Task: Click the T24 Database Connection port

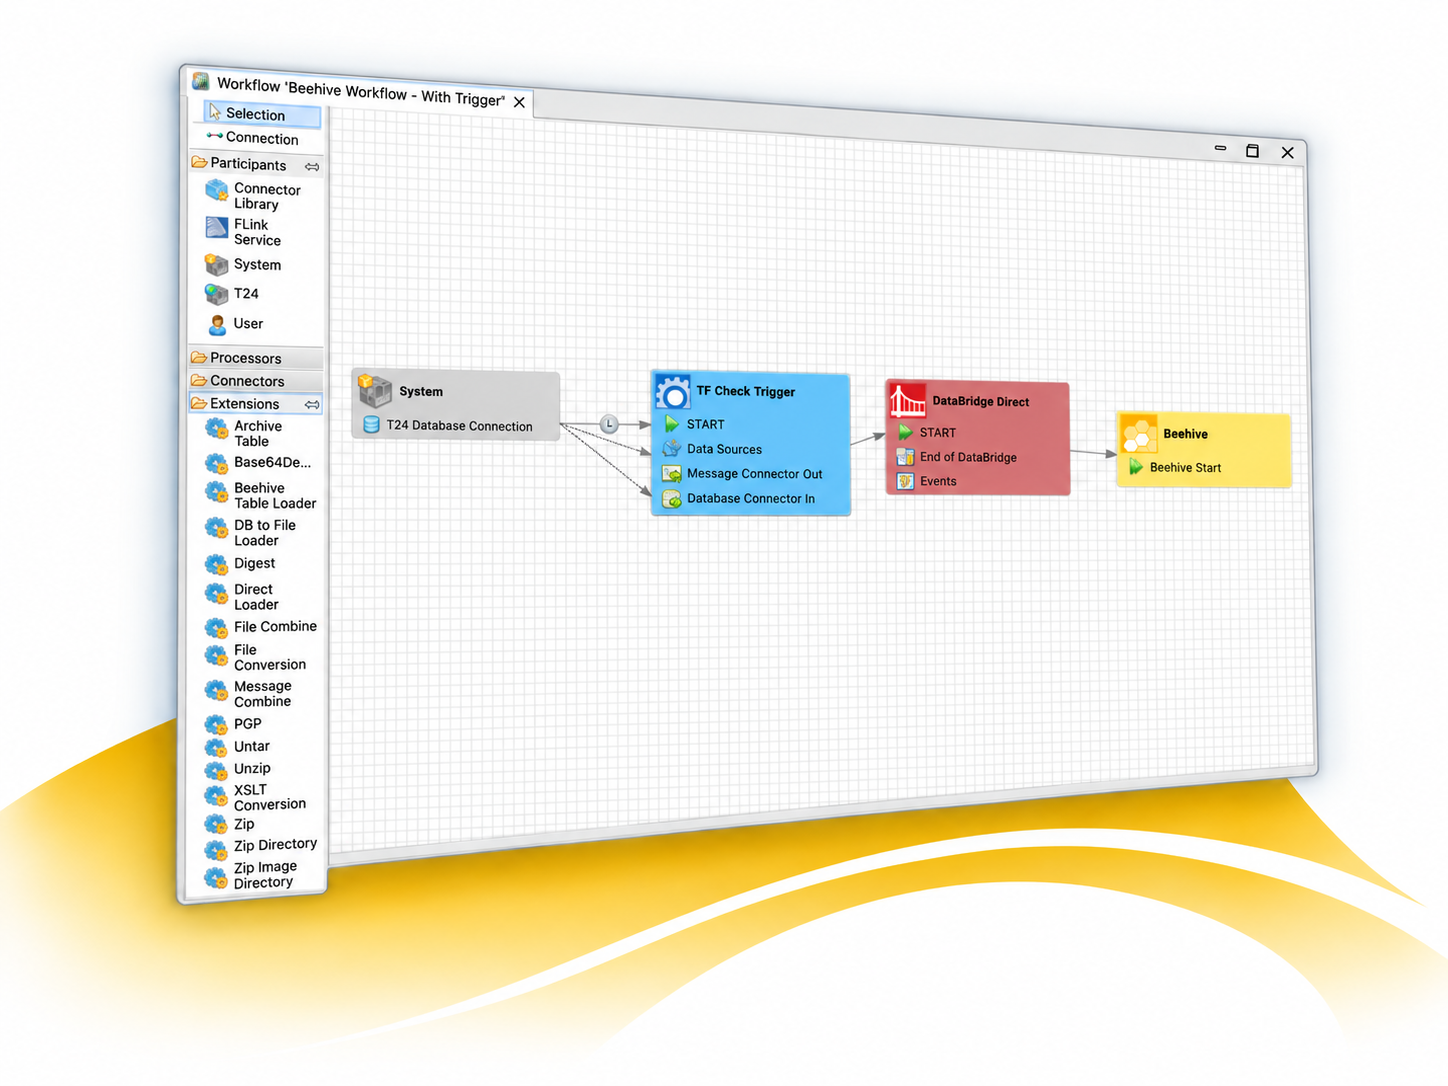Action: [x=447, y=425]
